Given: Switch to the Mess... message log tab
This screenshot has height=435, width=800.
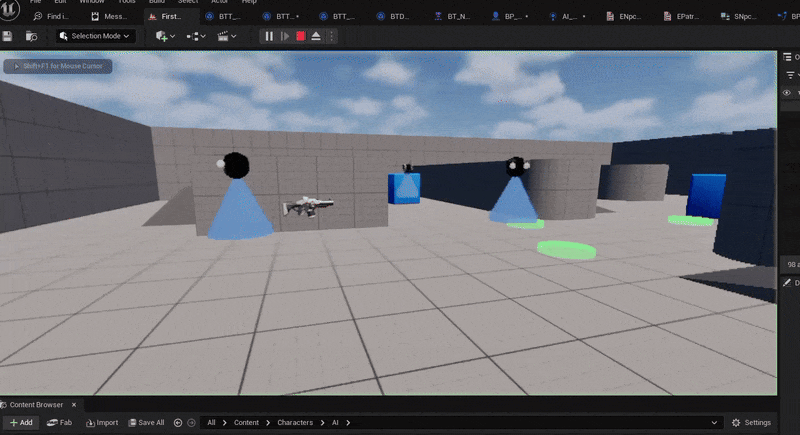Looking at the screenshot, I should [109, 16].
